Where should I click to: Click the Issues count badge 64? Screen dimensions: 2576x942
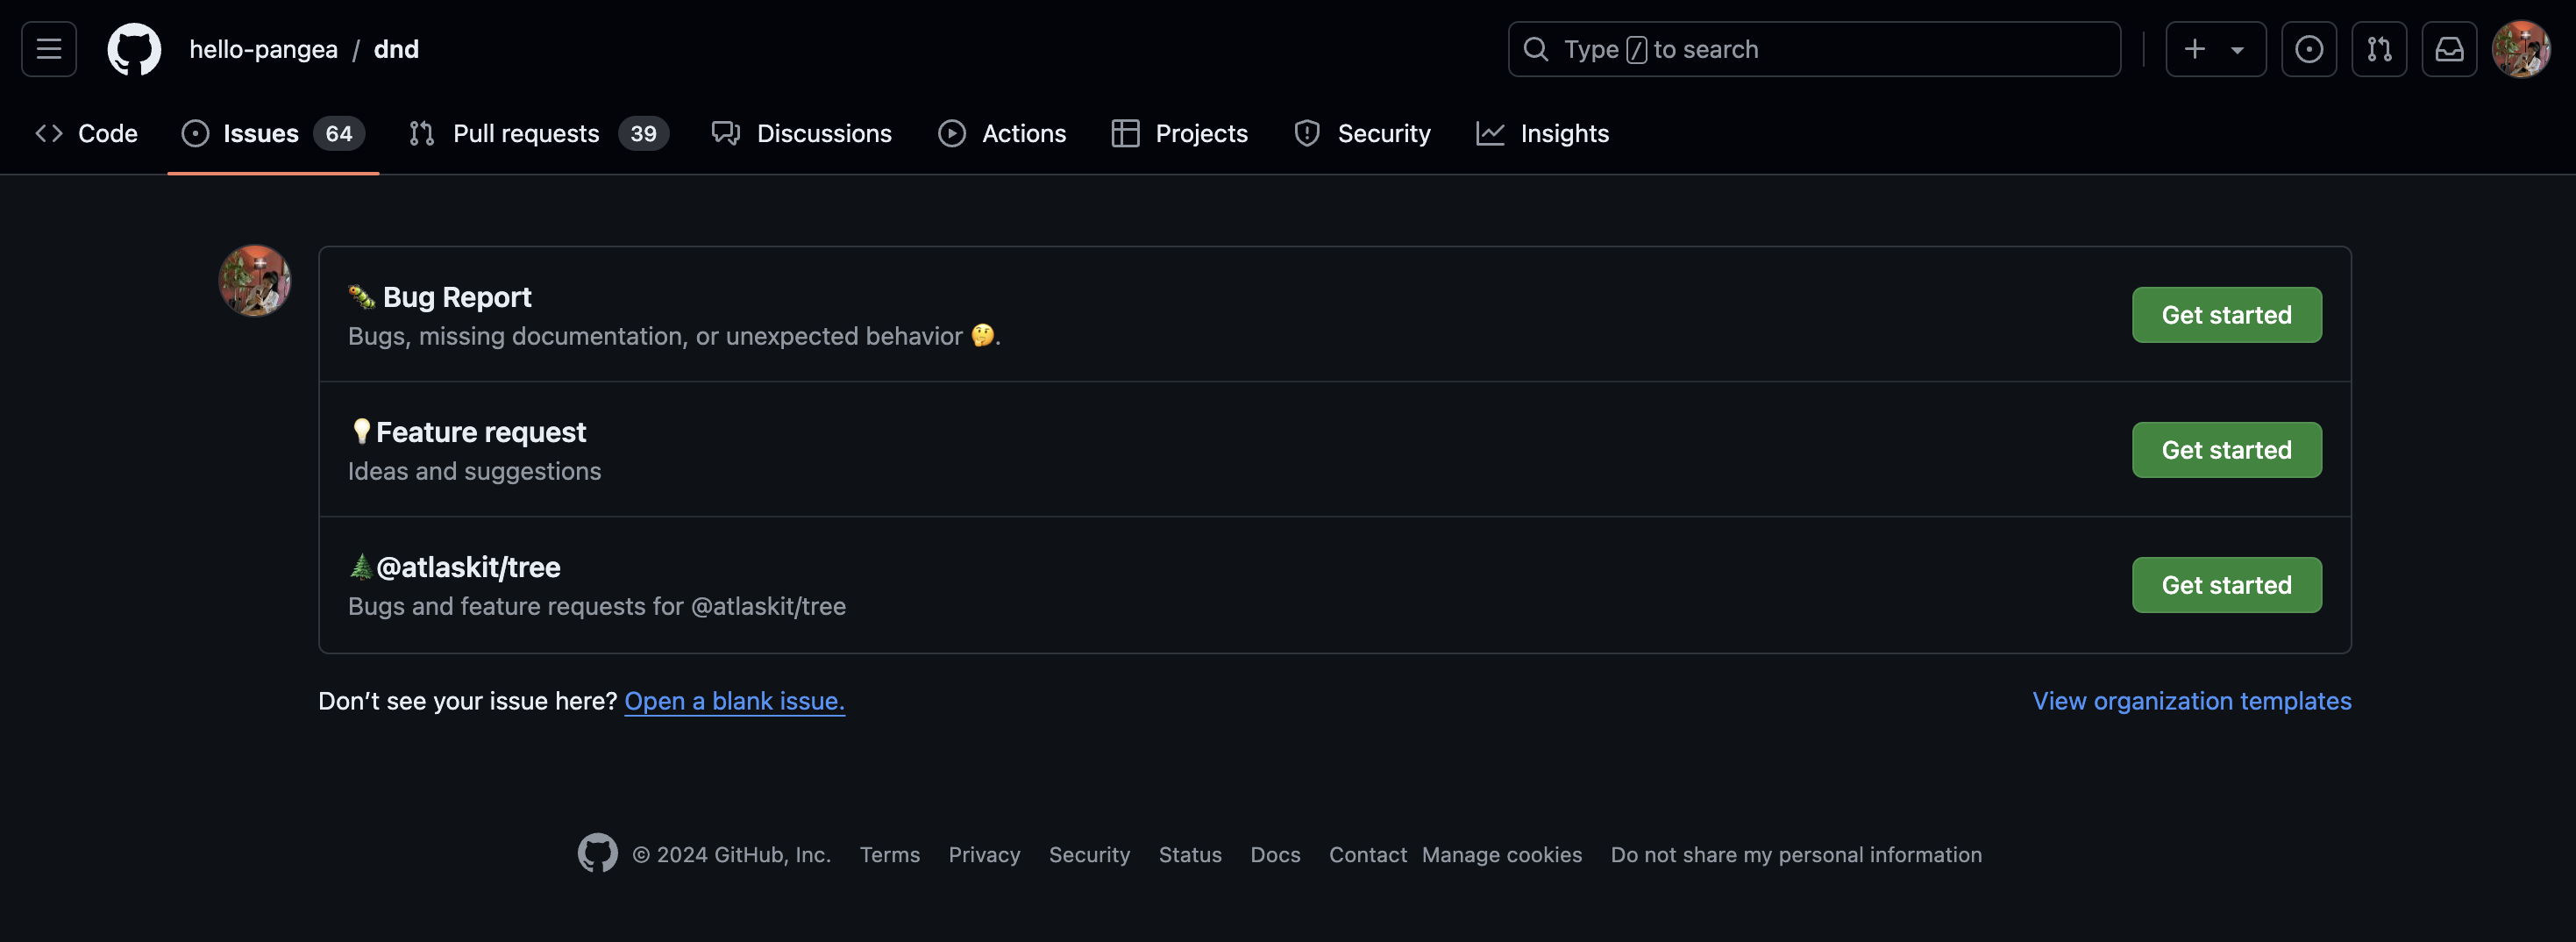point(339,133)
